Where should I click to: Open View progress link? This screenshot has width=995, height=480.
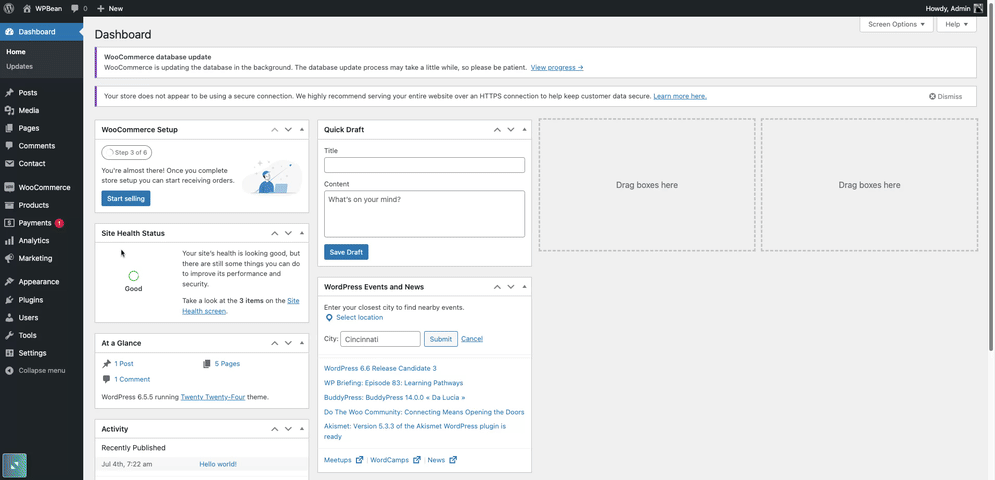557,67
